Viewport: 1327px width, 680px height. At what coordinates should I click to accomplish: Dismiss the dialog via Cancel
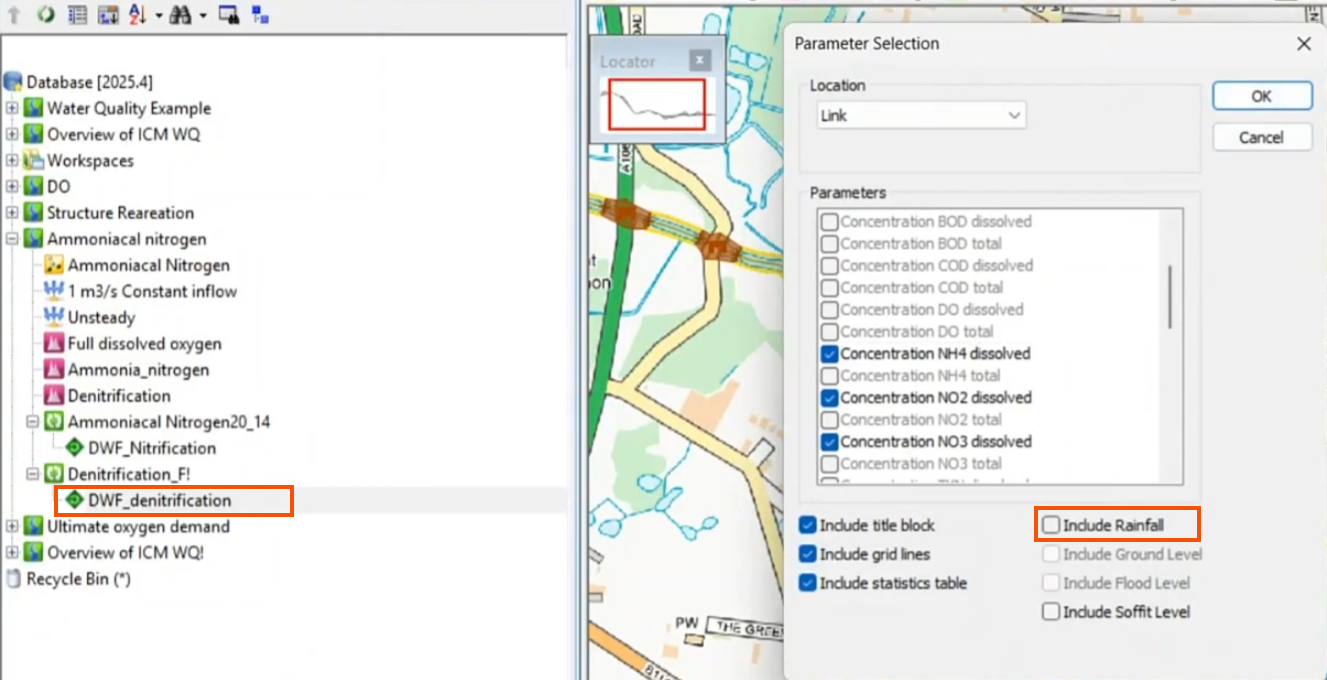tap(1261, 136)
